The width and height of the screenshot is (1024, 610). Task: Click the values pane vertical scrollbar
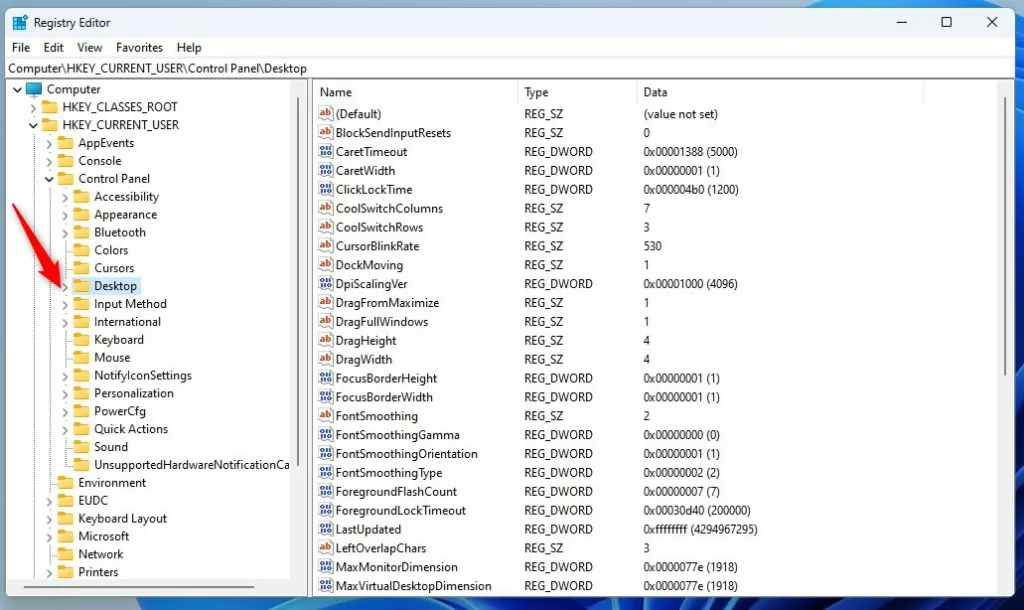pos(1004,236)
